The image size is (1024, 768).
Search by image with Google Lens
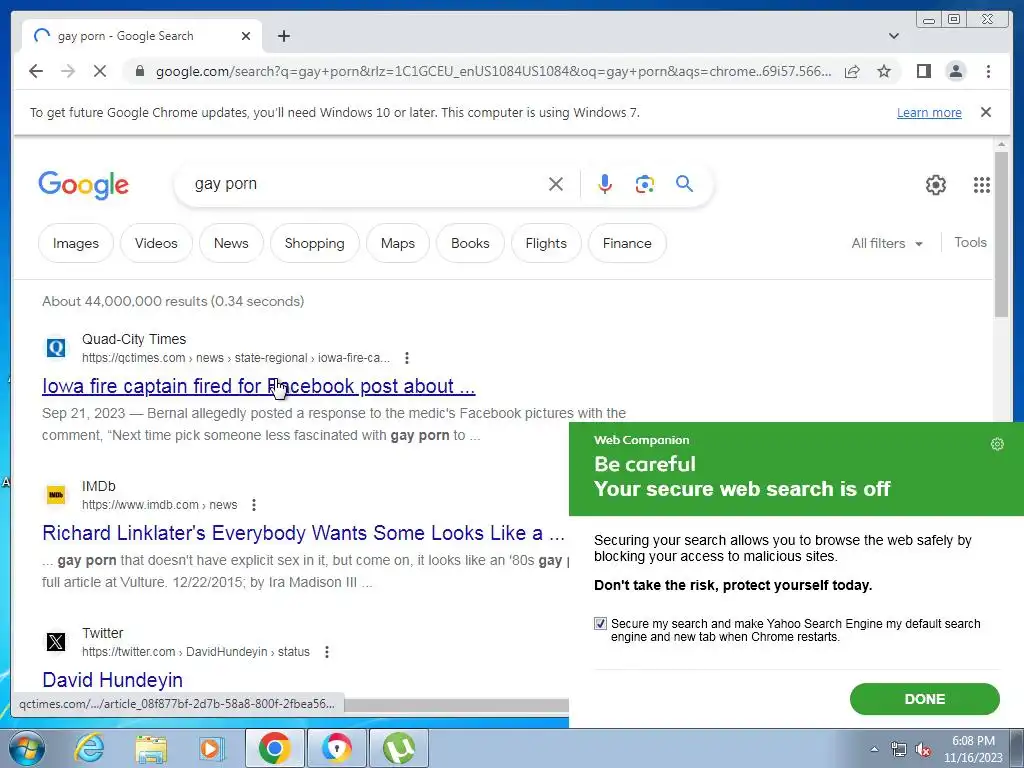[x=645, y=184]
